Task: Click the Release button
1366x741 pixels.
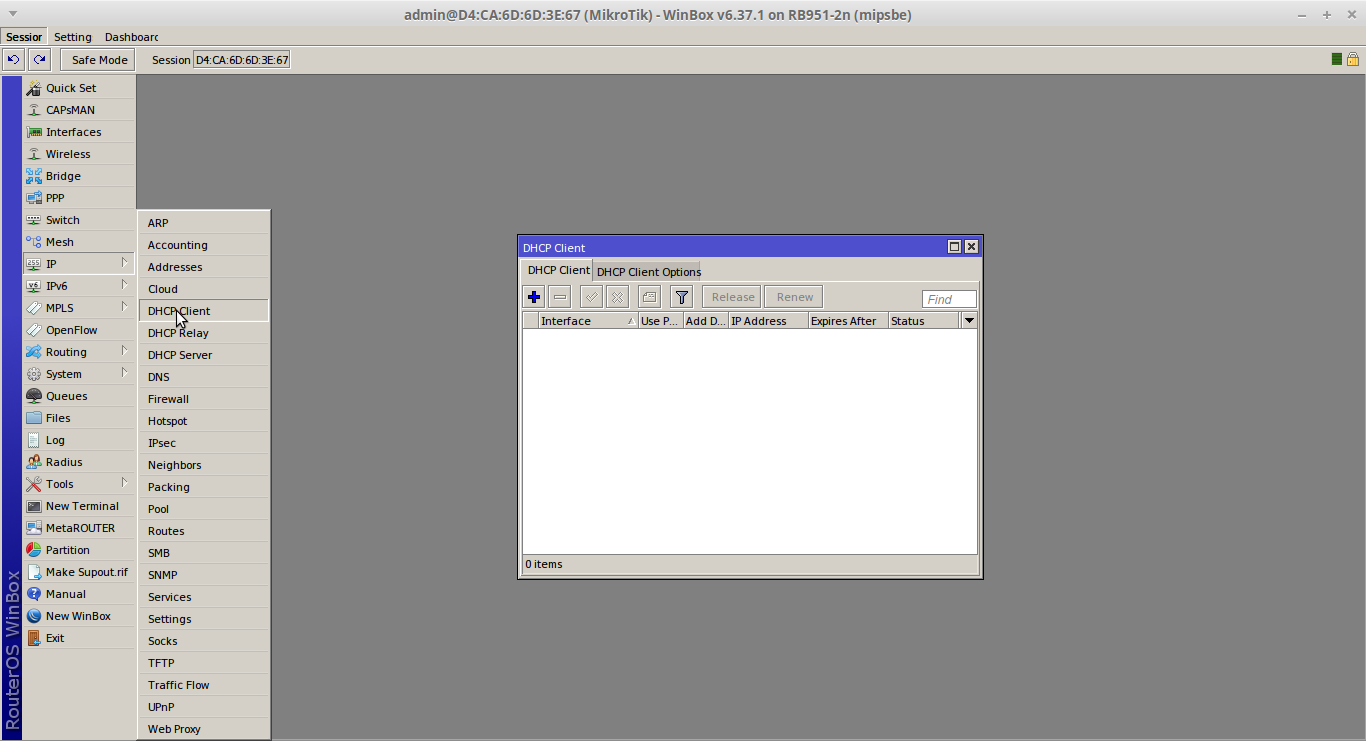Action: tap(733, 297)
